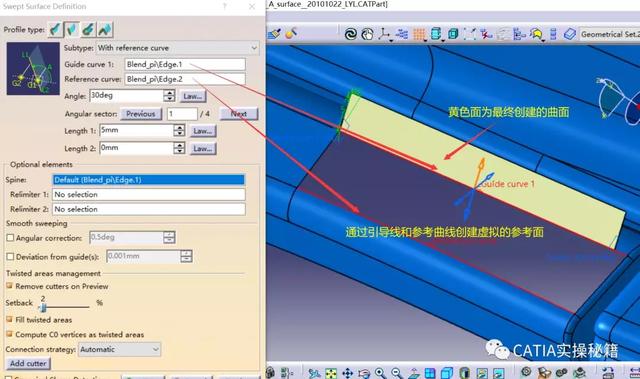Toggle the Fill twisted areas checkbox

coord(9,319)
